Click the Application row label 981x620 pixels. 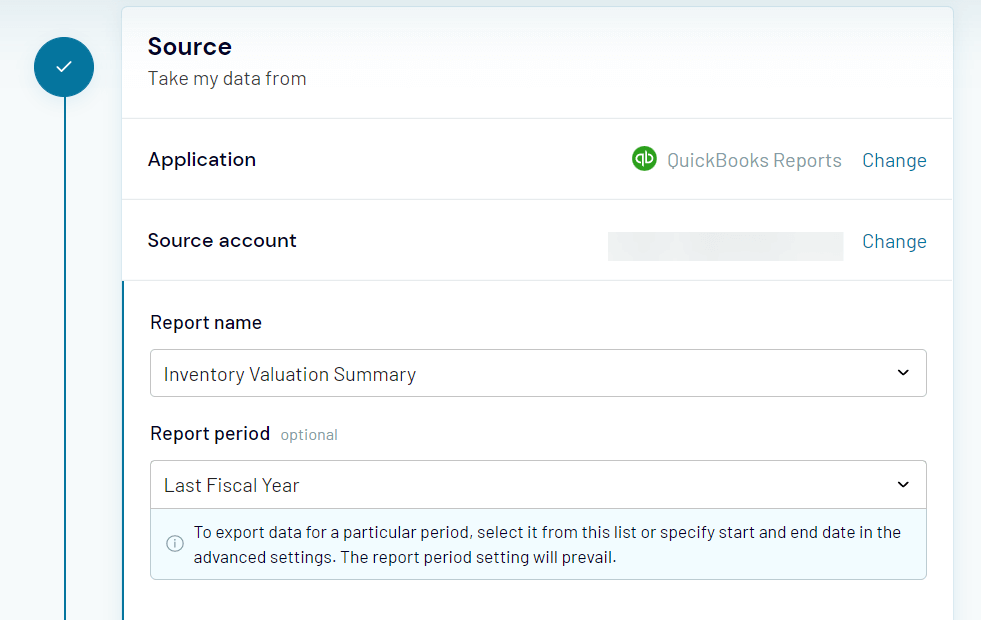[x=202, y=160]
